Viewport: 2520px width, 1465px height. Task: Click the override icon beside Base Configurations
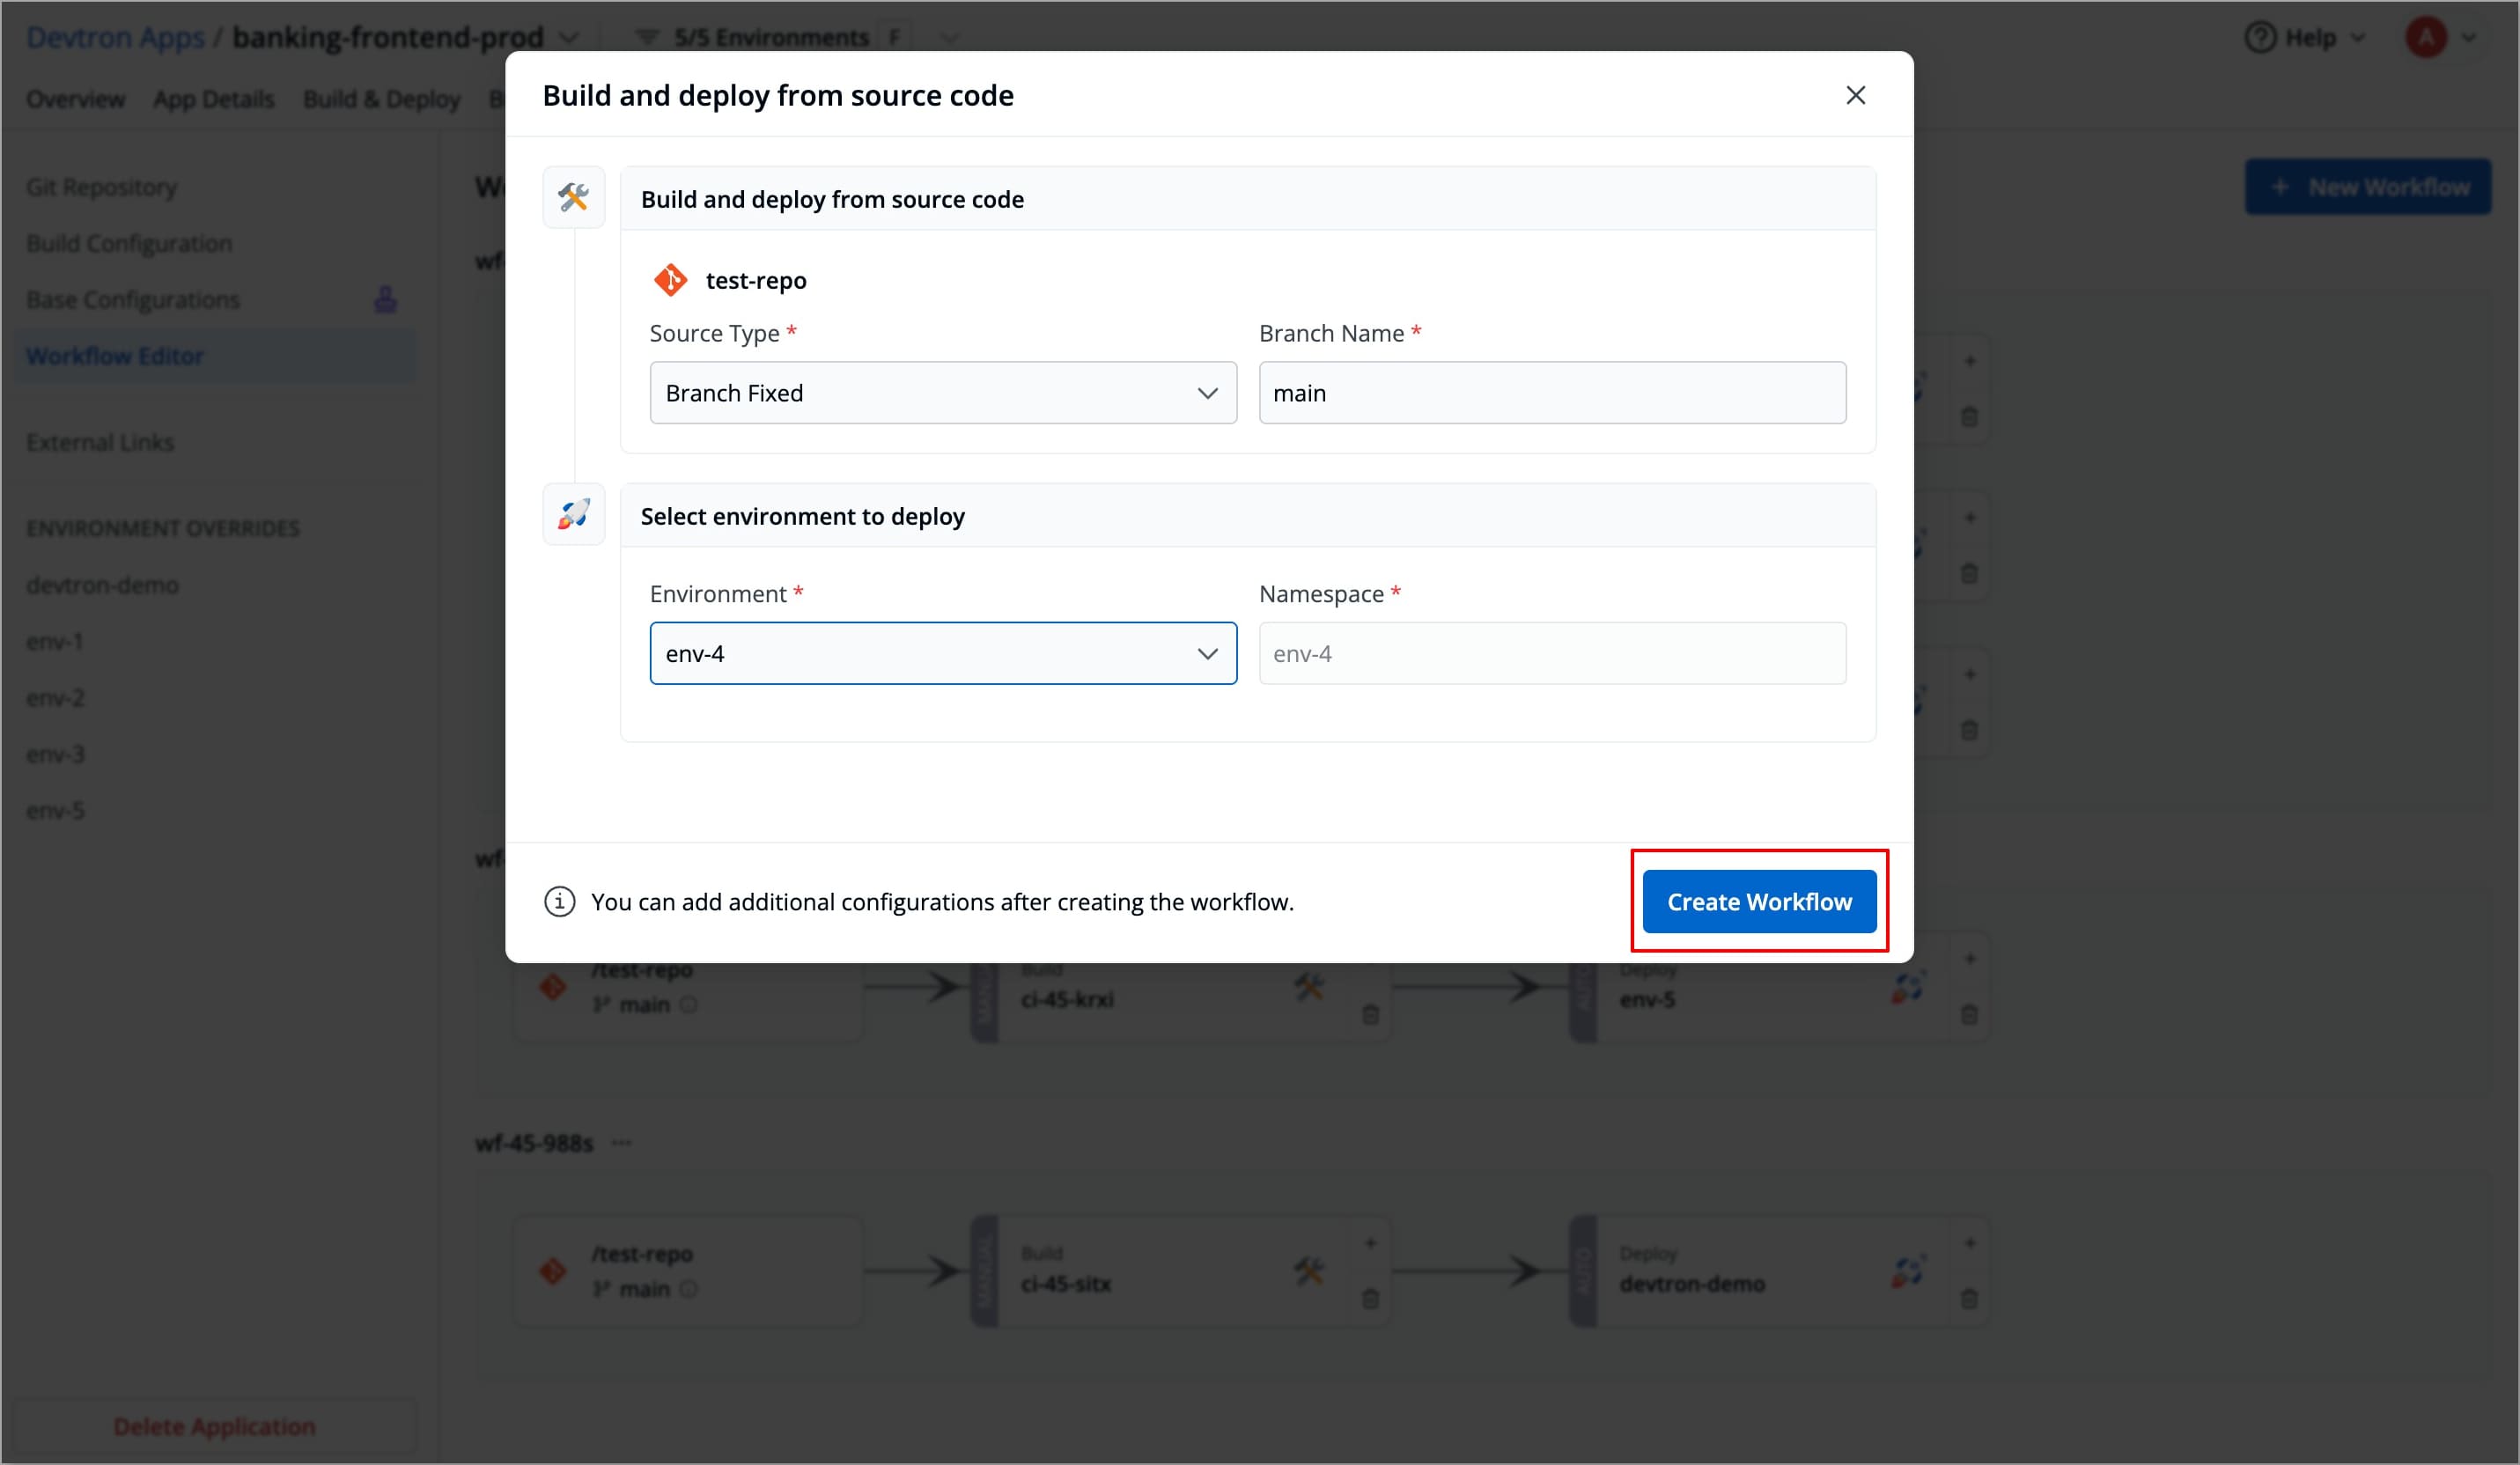coord(386,299)
